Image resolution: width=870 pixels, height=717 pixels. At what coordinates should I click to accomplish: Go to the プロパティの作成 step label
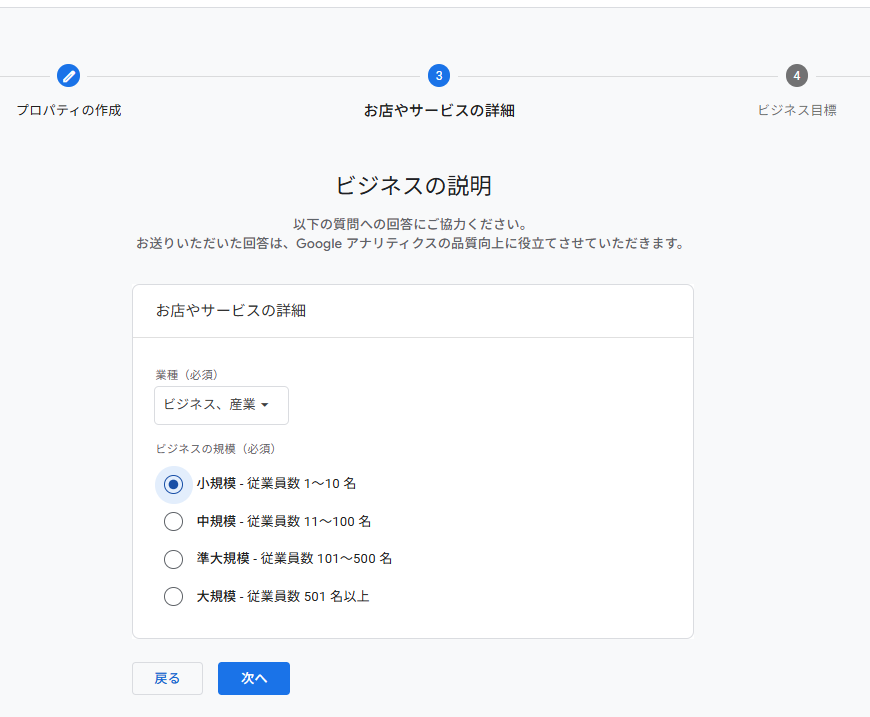pos(68,110)
